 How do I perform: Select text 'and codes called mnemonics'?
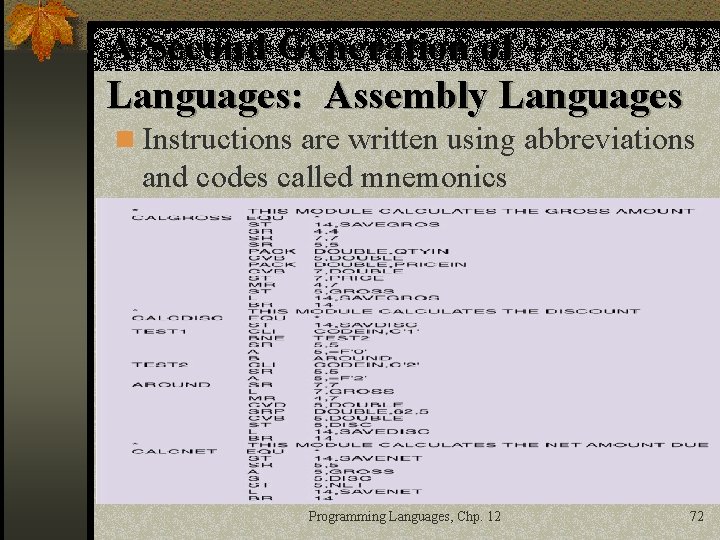pos(324,177)
